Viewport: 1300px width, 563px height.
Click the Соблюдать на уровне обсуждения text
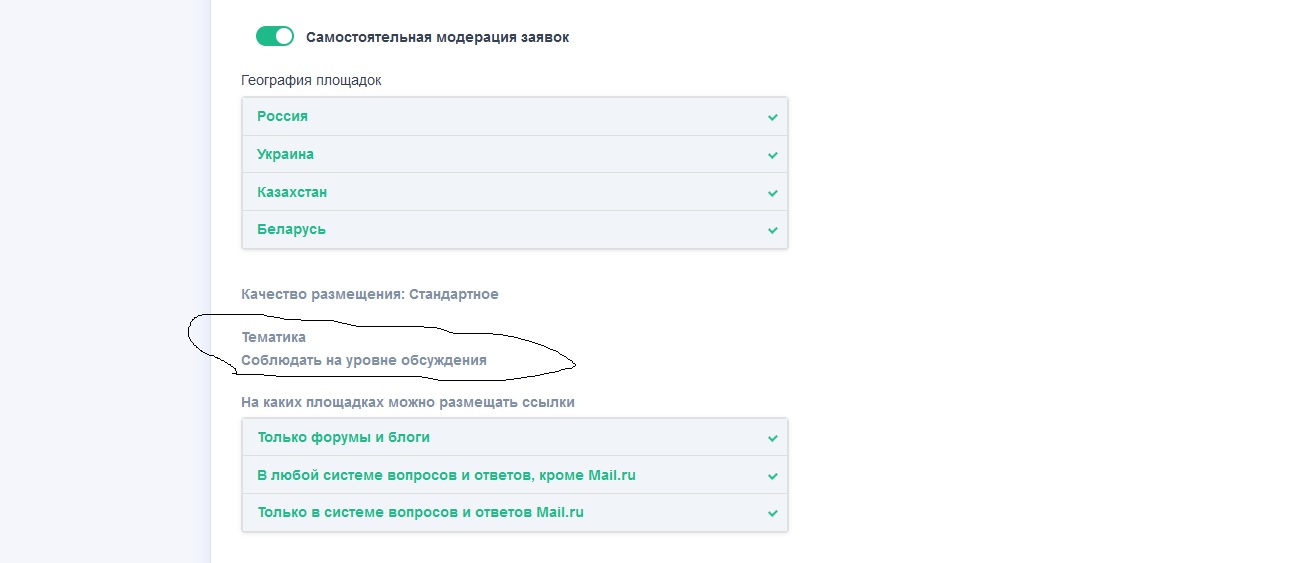point(364,360)
